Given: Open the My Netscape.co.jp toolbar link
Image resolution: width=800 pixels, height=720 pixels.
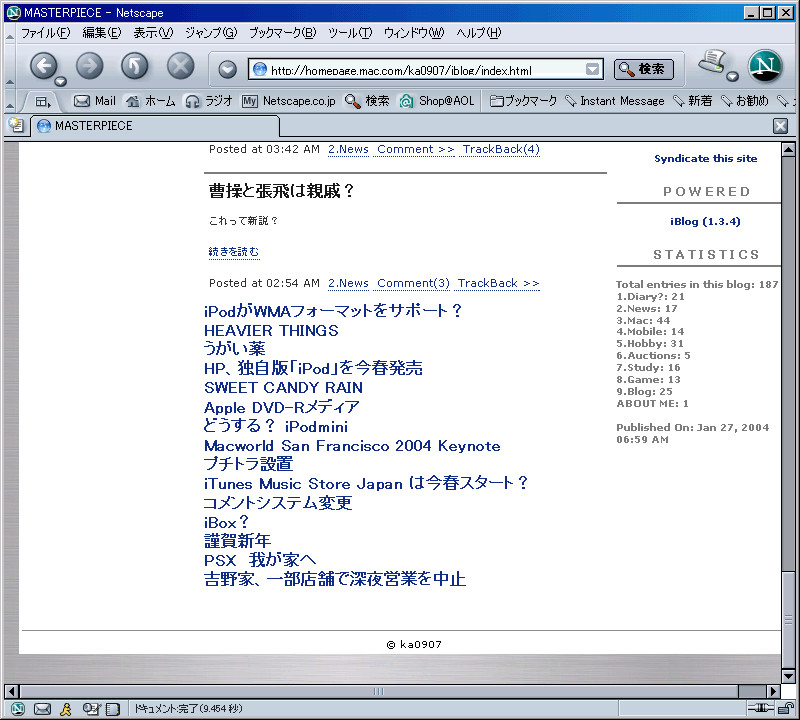Looking at the screenshot, I should tap(288, 101).
